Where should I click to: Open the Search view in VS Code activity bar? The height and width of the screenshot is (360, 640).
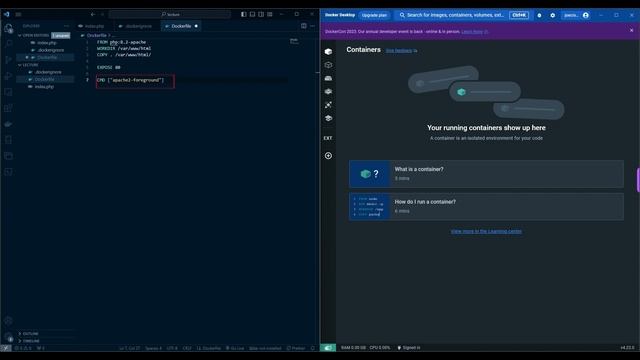[8, 44]
